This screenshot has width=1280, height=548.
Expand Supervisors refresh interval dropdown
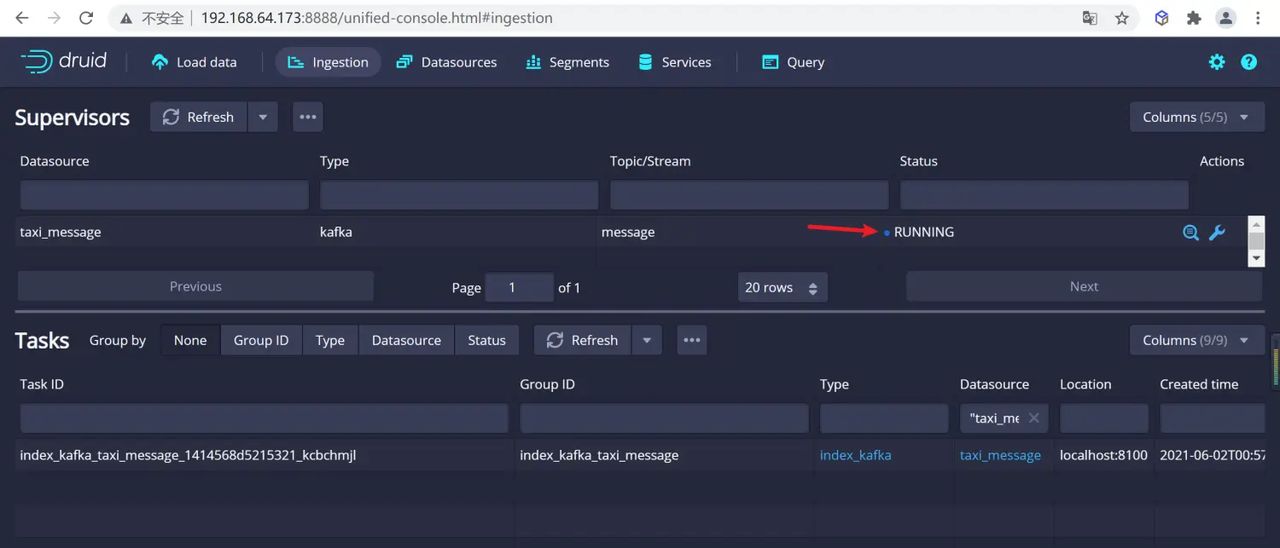click(x=262, y=117)
